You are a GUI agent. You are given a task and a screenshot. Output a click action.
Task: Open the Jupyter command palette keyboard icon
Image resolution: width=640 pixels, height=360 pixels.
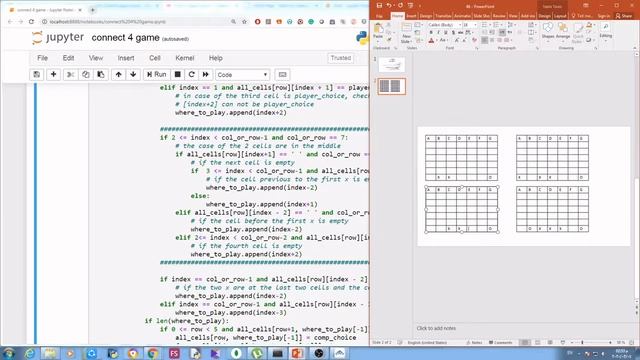coord(282,75)
